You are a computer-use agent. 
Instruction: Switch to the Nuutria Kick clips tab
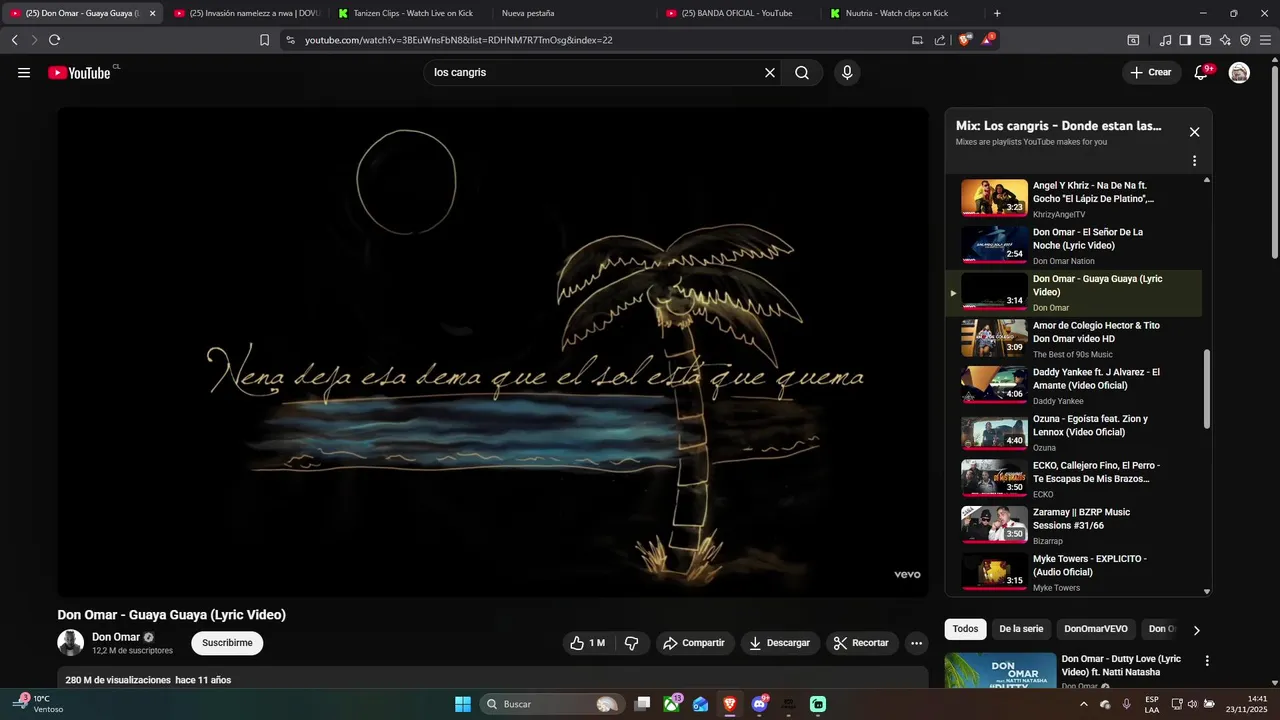(904, 13)
